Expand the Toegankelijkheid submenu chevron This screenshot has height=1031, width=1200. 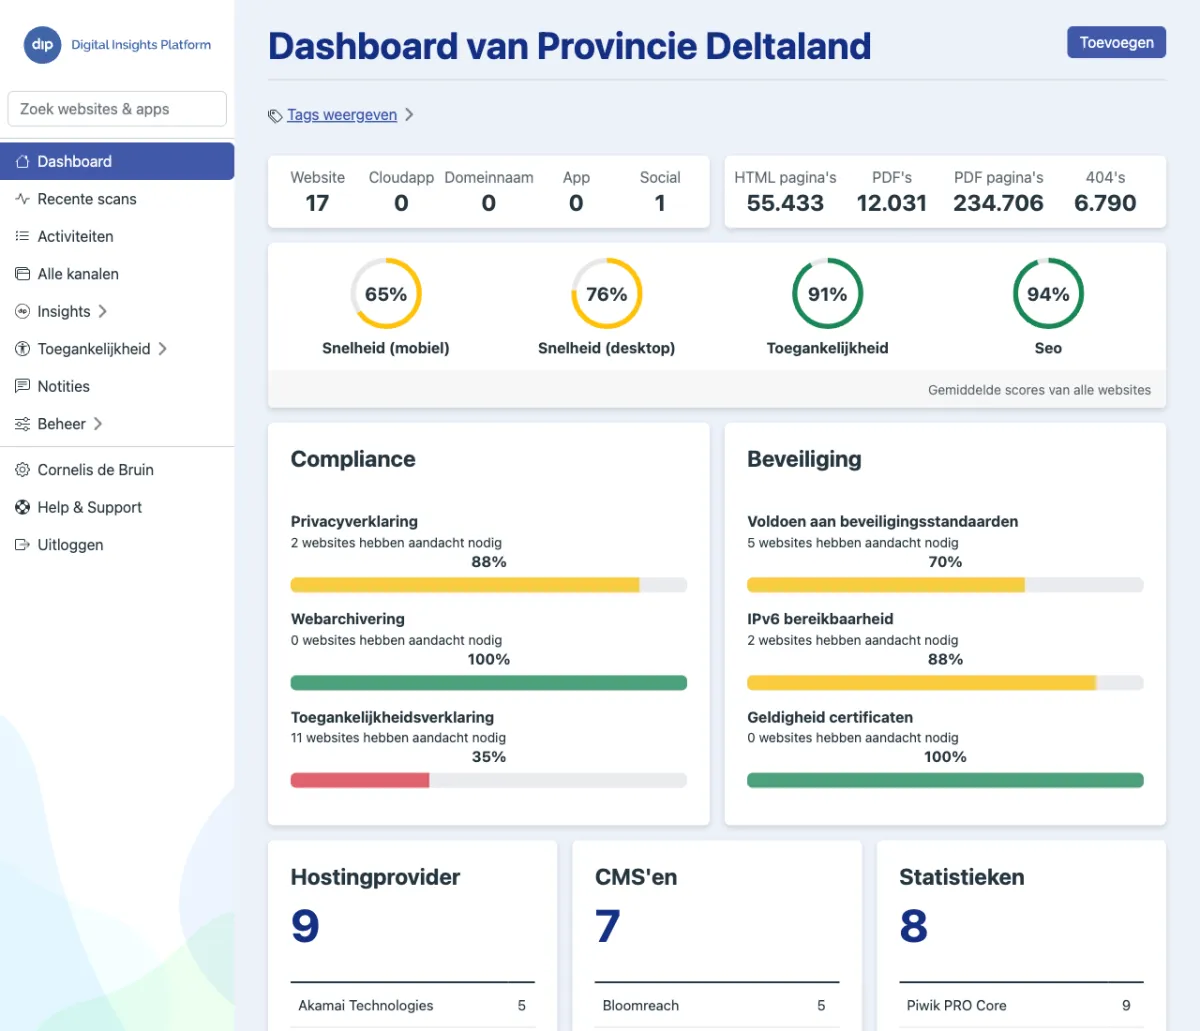(x=162, y=349)
